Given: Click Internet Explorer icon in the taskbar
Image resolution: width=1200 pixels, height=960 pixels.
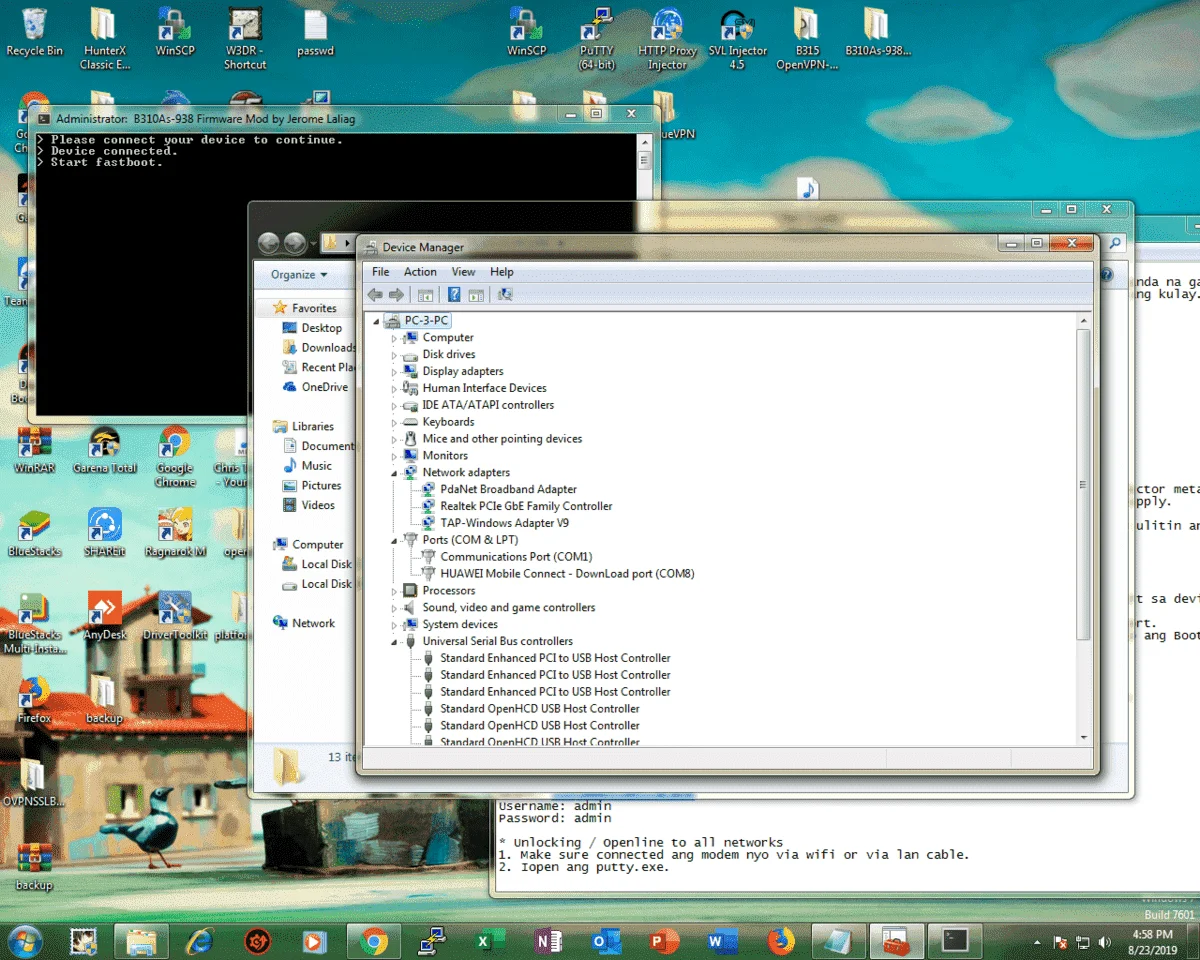Looking at the screenshot, I should pos(200,940).
